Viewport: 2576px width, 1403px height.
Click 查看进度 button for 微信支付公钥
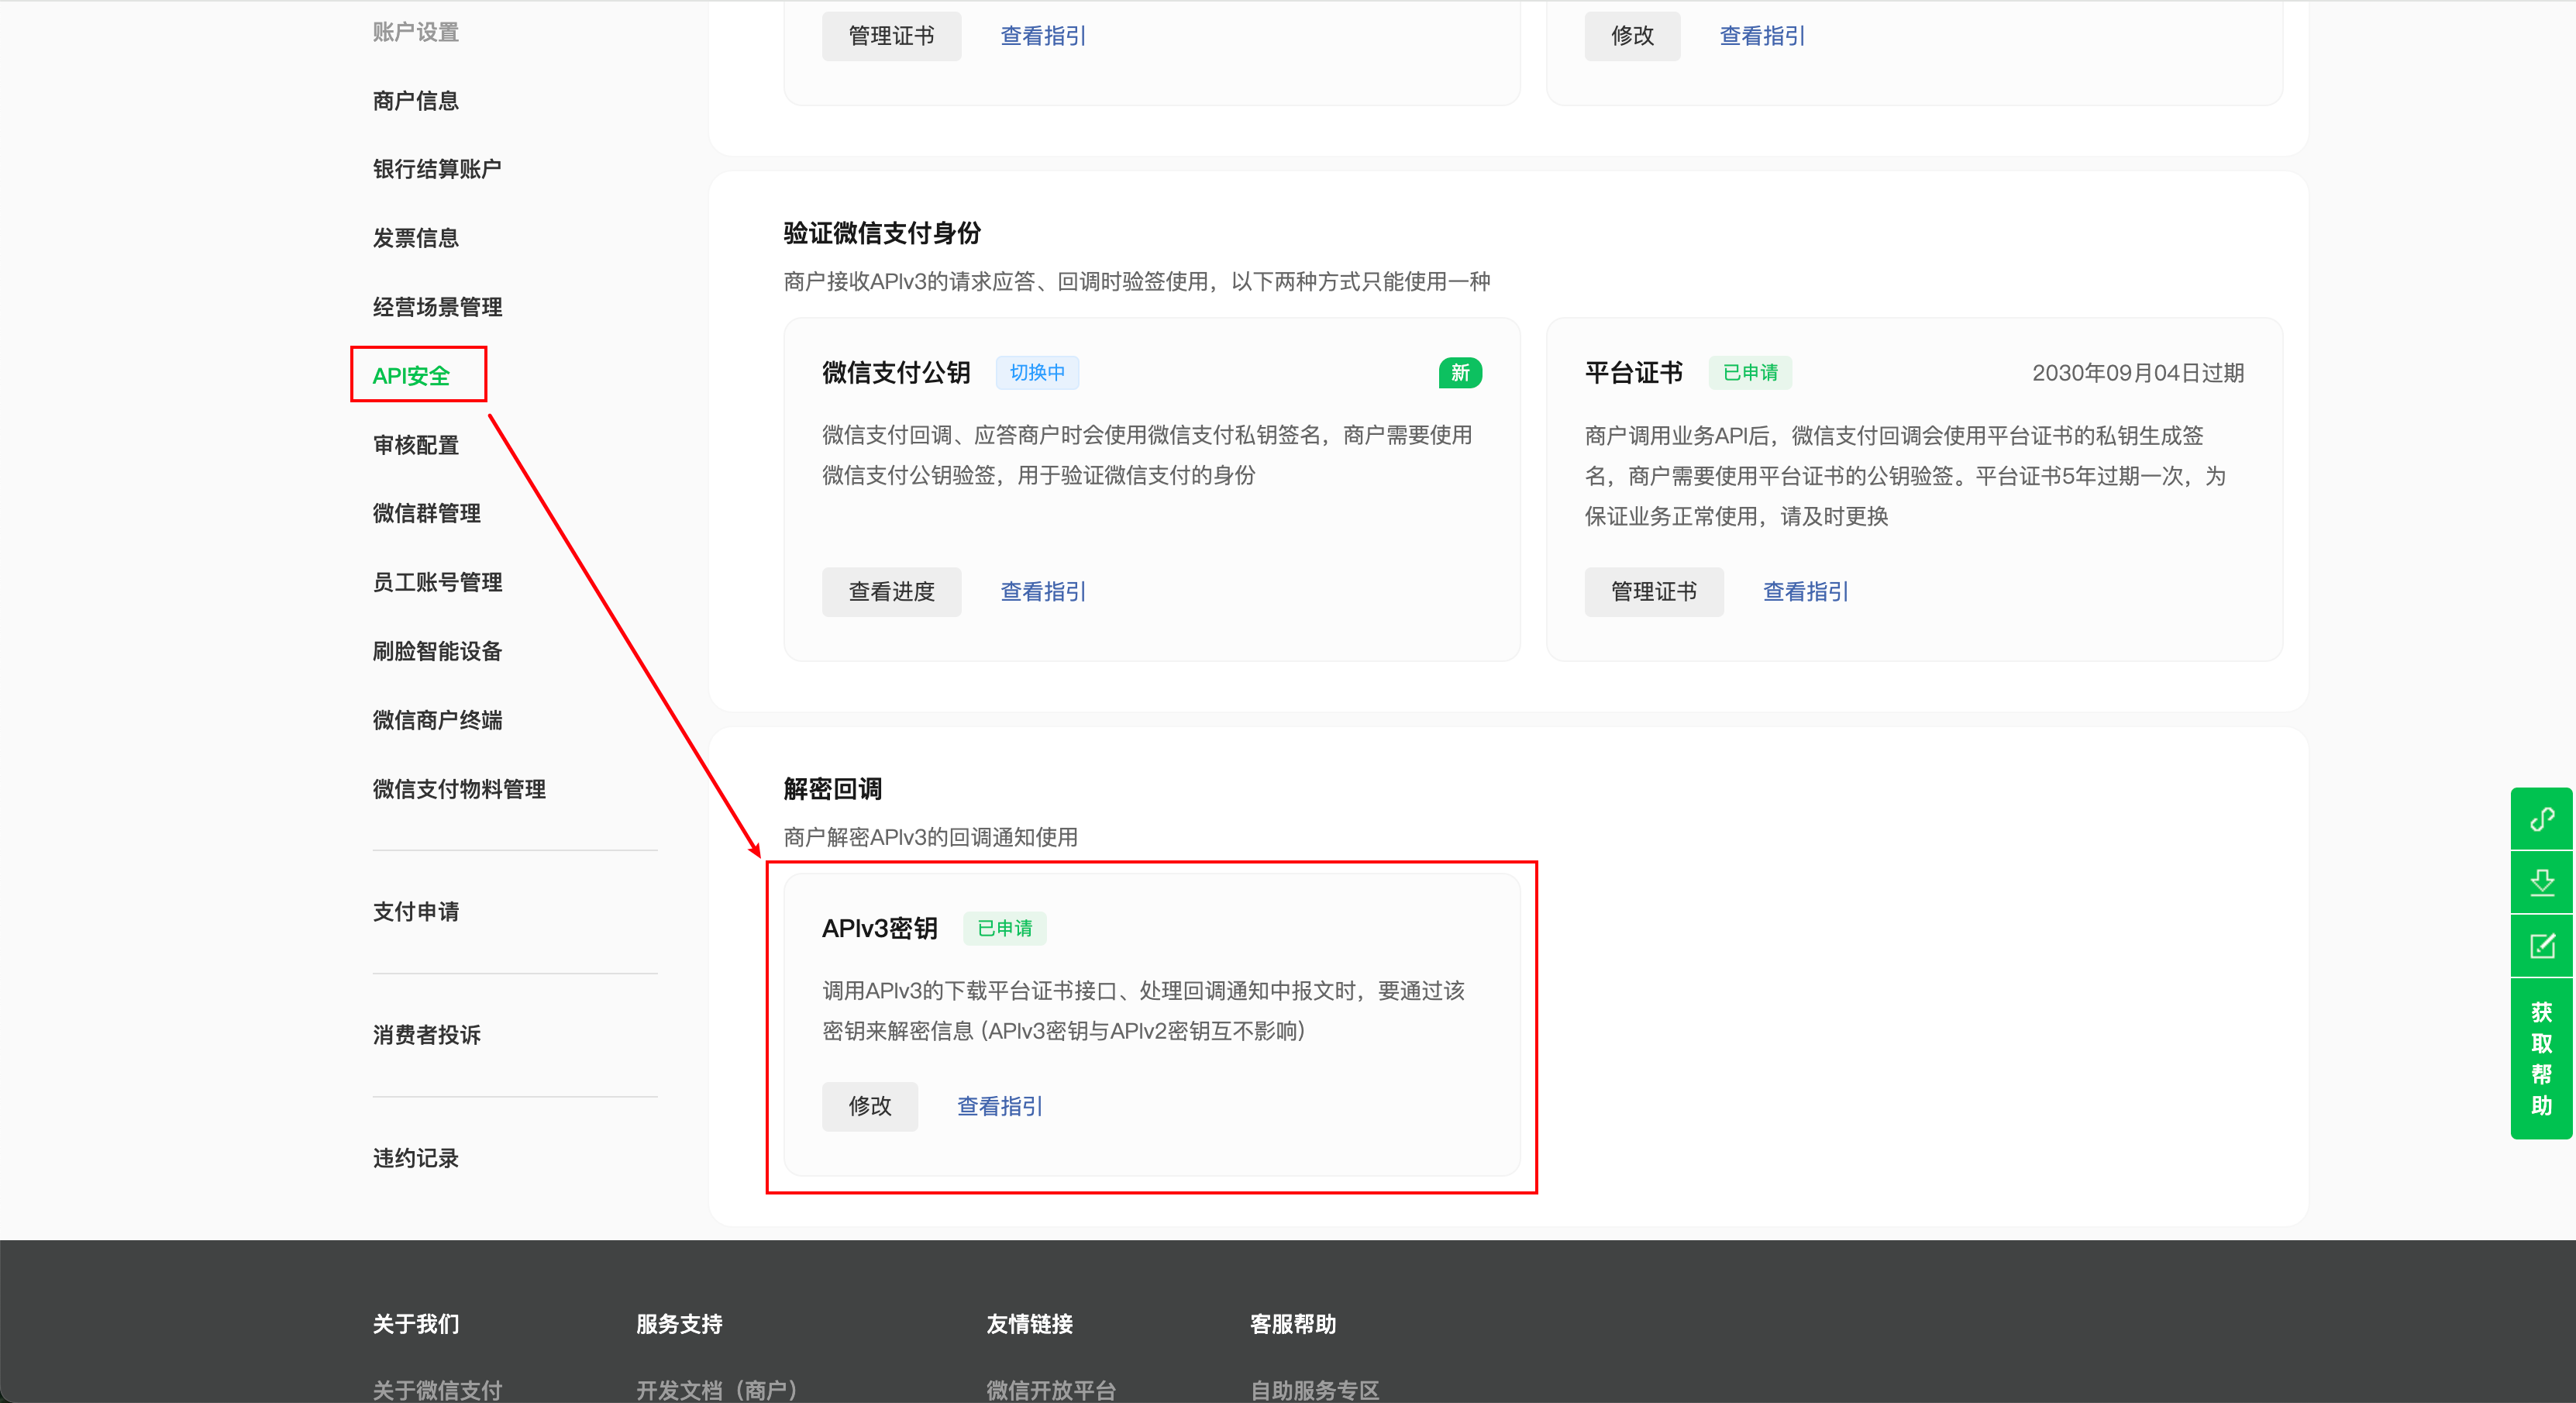(x=891, y=592)
